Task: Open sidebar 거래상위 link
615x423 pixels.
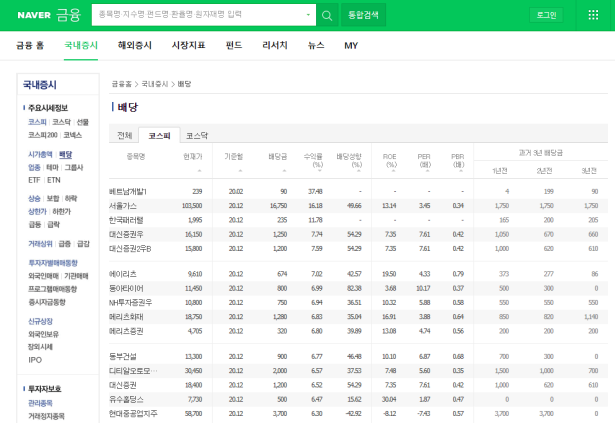Action: click(40, 244)
